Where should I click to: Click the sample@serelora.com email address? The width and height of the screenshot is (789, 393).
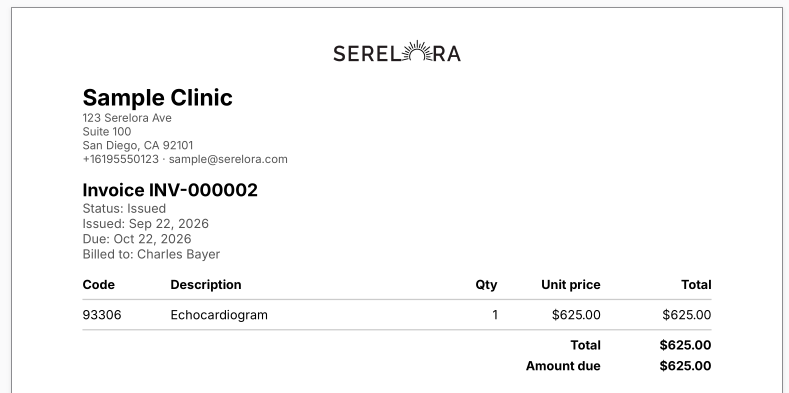coord(228,160)
